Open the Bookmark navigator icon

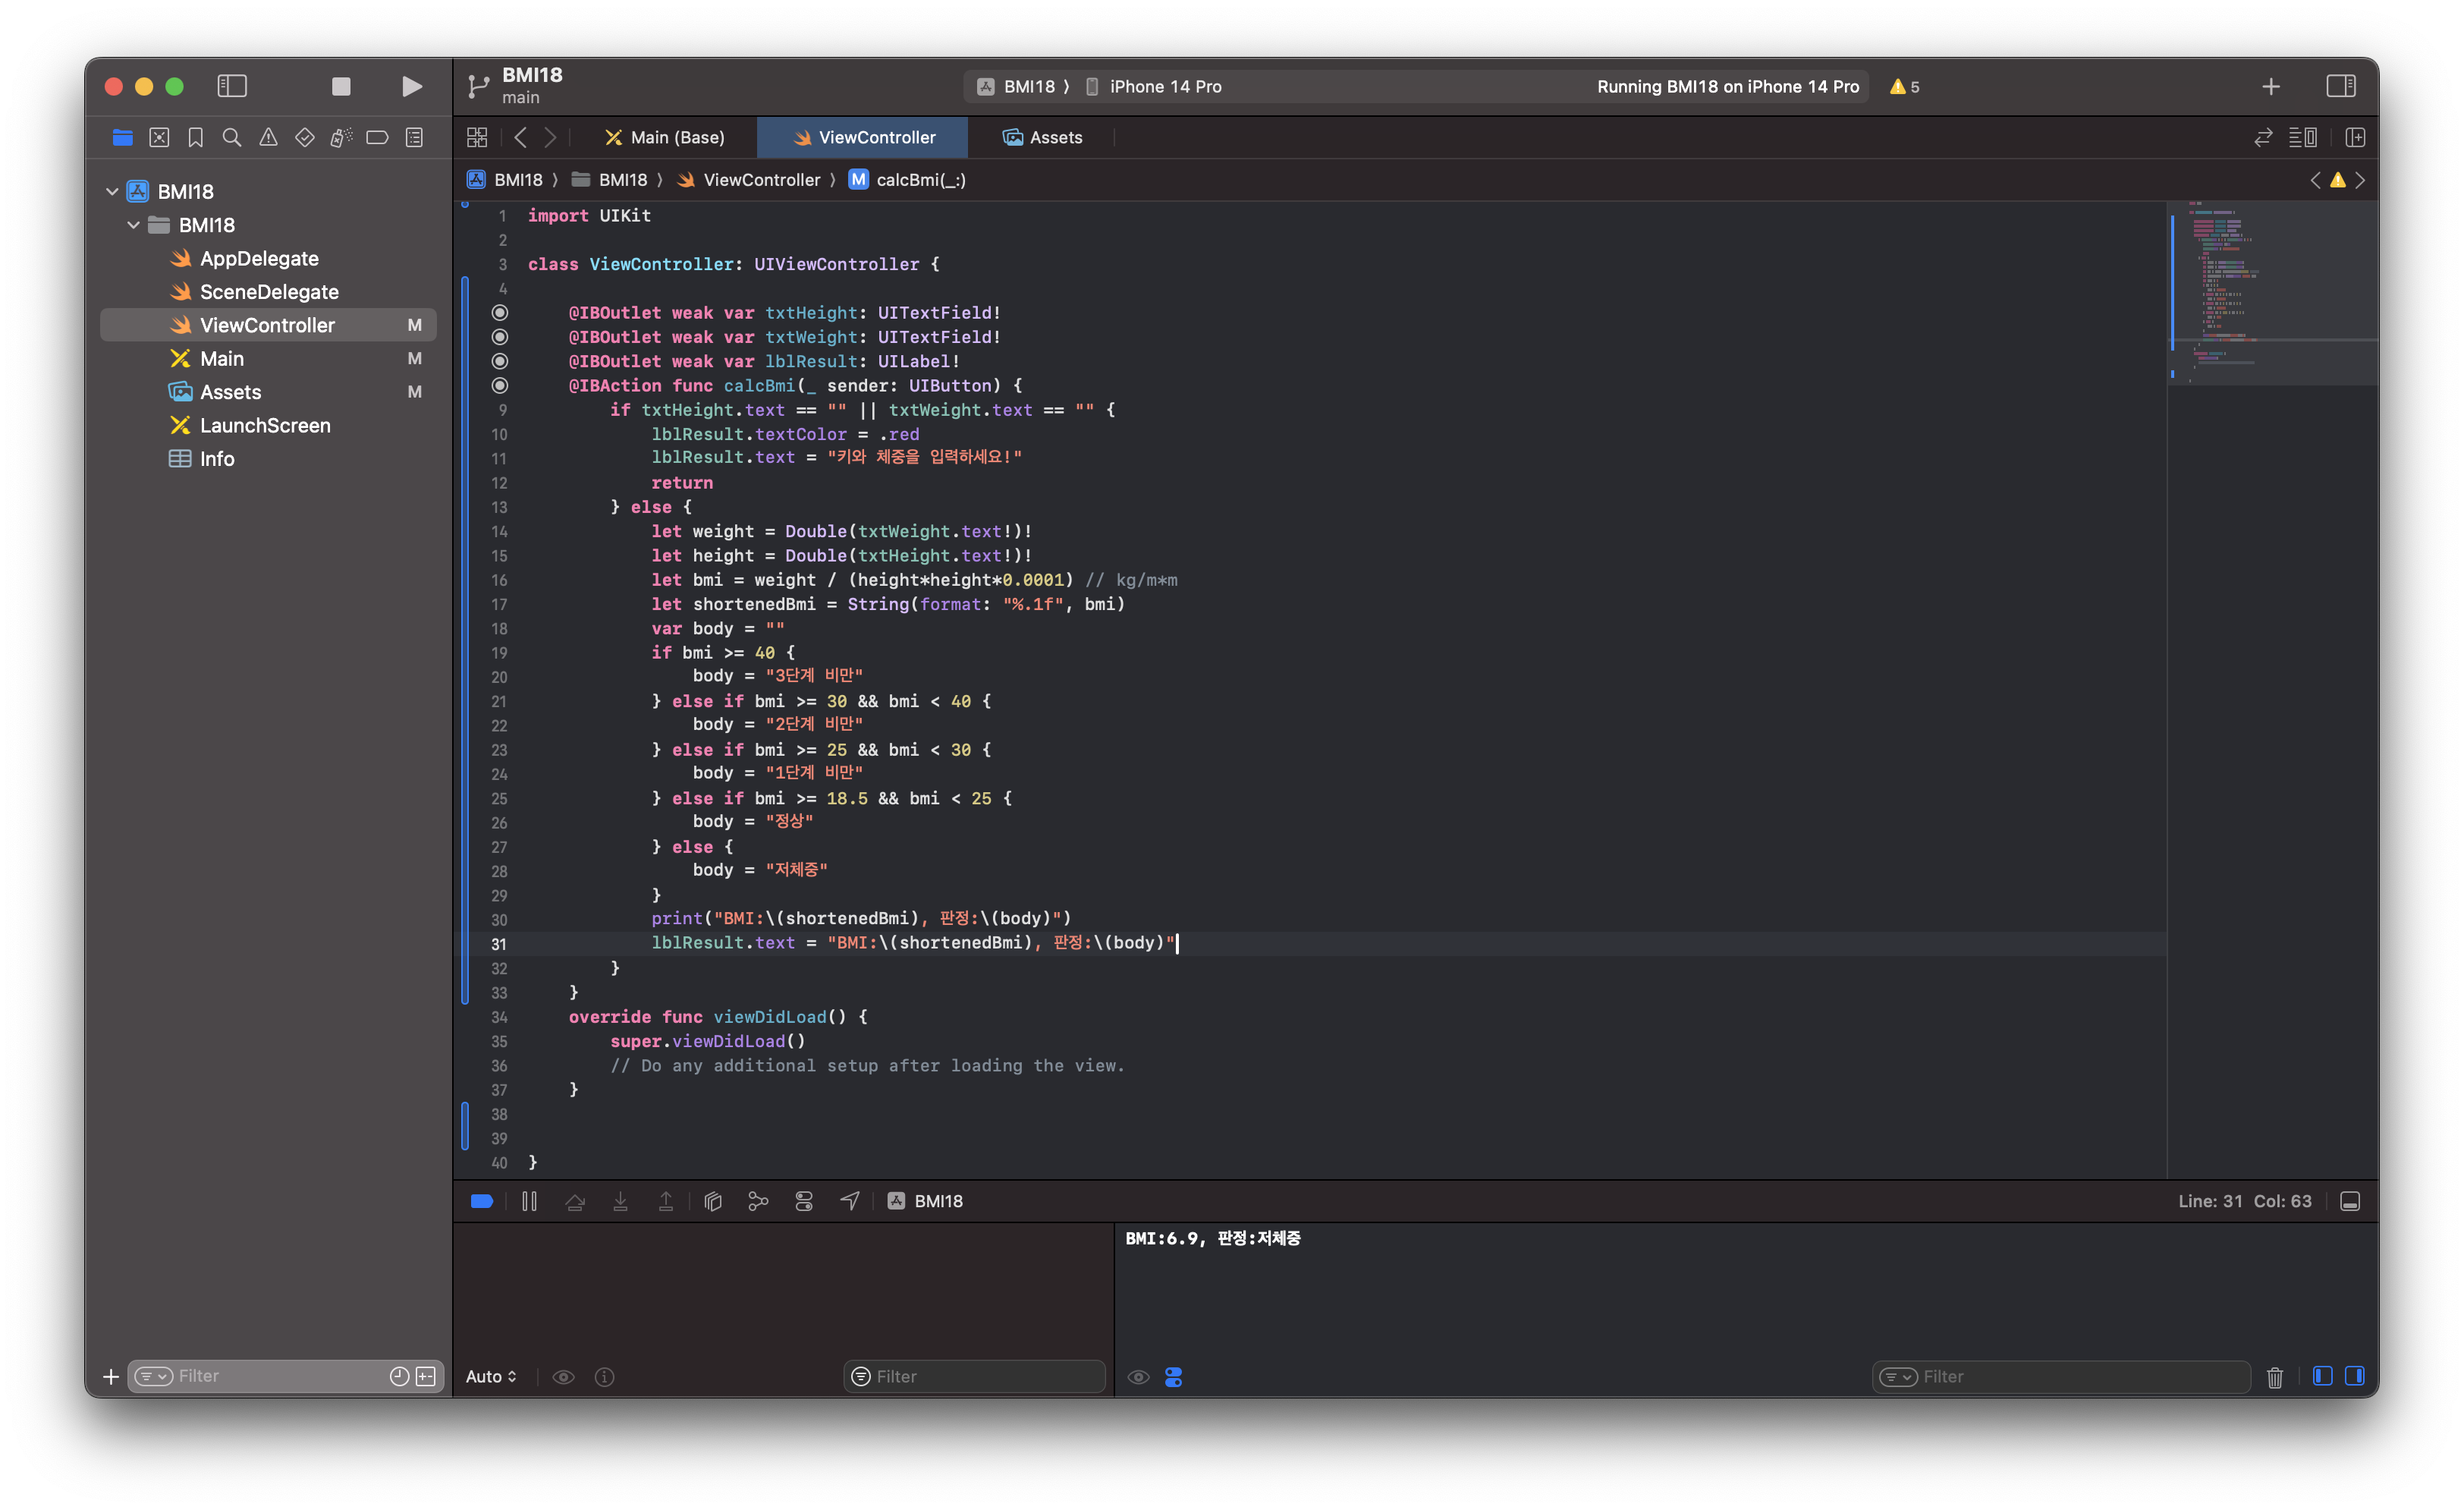(195, 138)
